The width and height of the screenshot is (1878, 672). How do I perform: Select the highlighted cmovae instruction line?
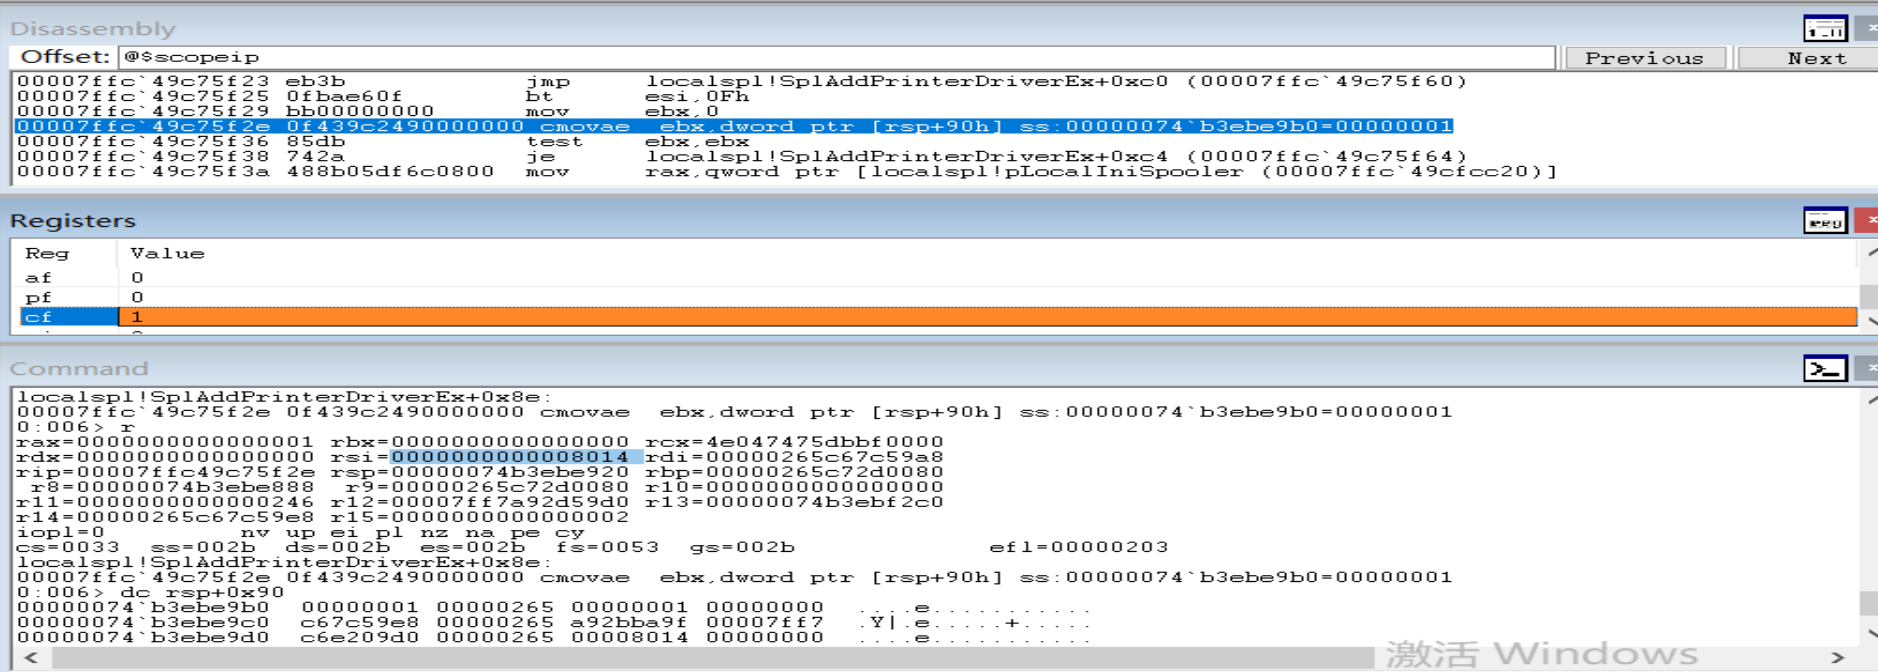coord(734,126)
